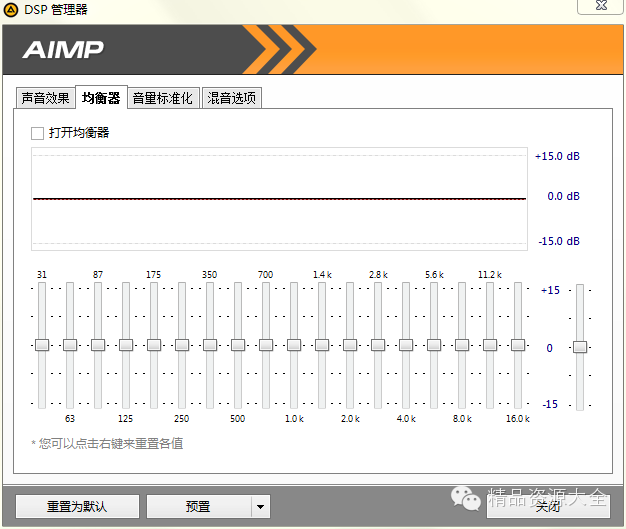Click the 4.0 k band slider handle
This screenshot has height=529, width=626.
point(406,345)
